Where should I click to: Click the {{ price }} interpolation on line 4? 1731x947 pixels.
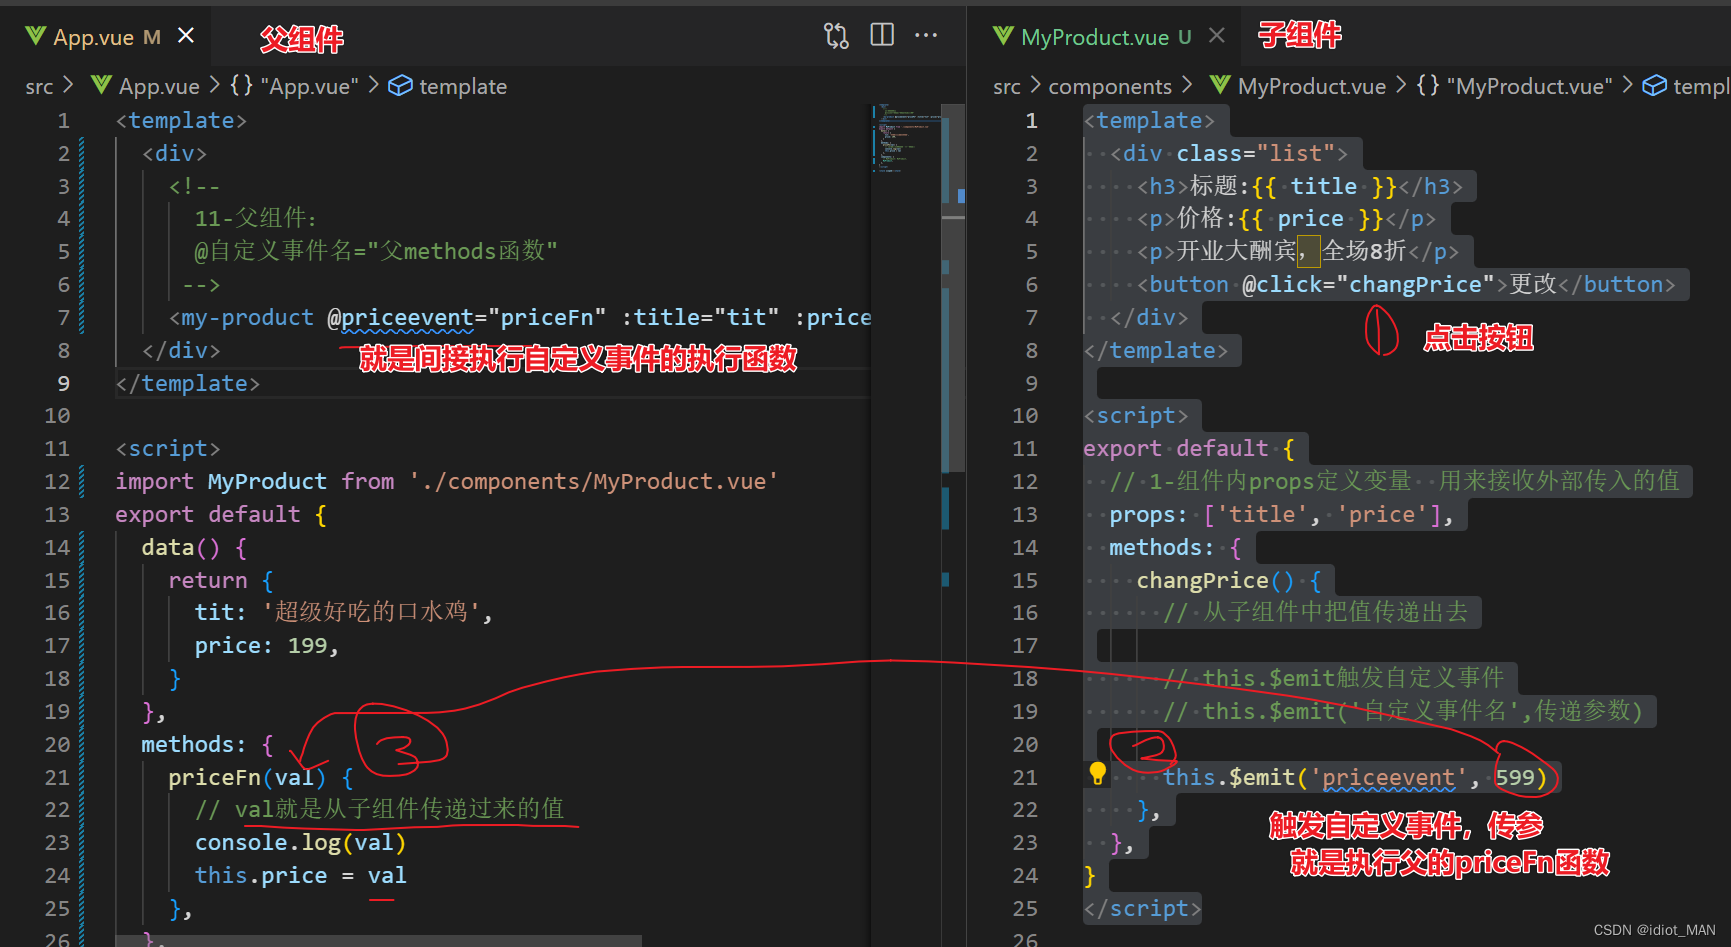(1310, 219)
